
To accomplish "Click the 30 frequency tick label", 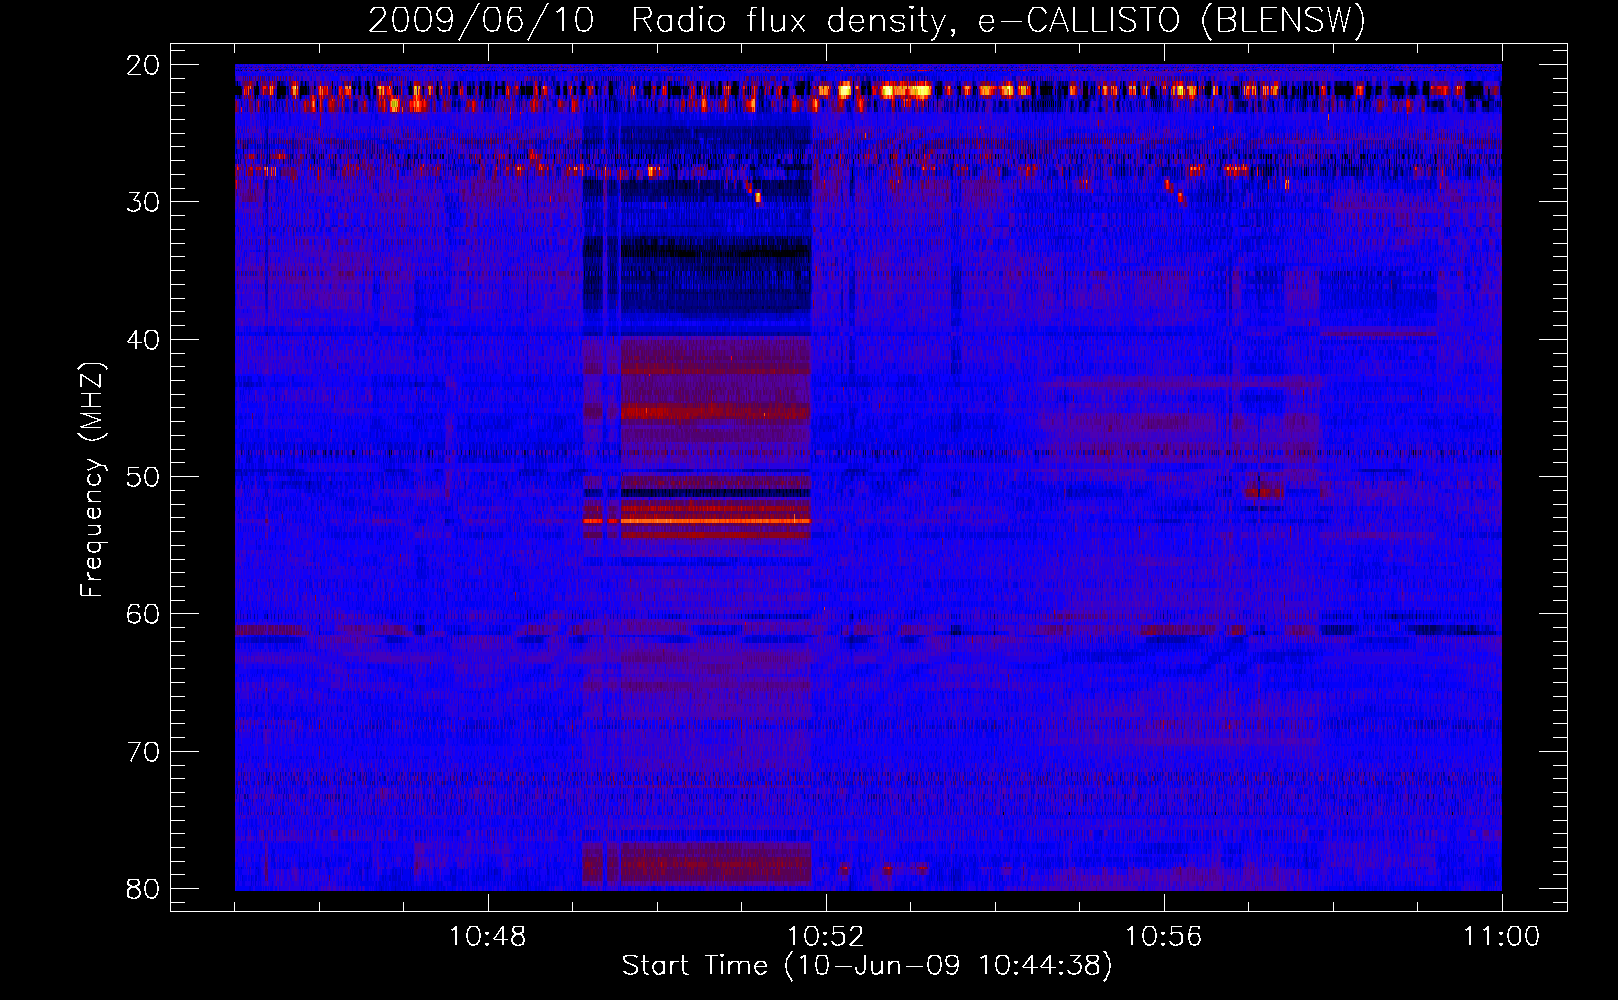I will point(145,202).
